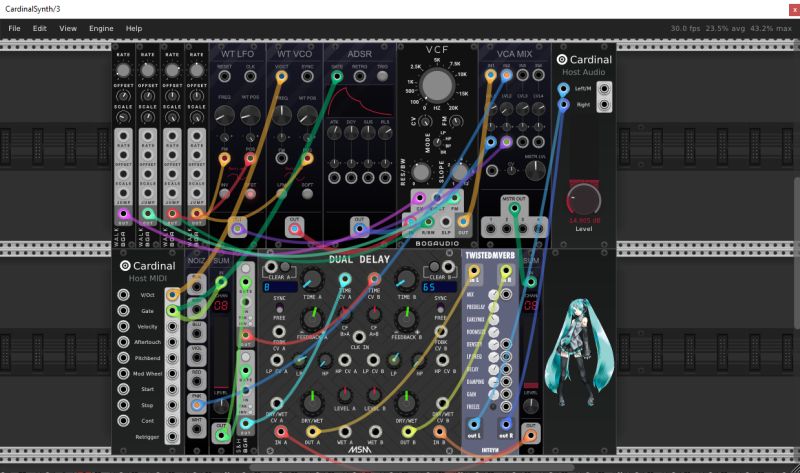Click the Dual Delay TIME A knob
Image resolution: width=800 pixels, height=473 pixels.
pos(312,280)
